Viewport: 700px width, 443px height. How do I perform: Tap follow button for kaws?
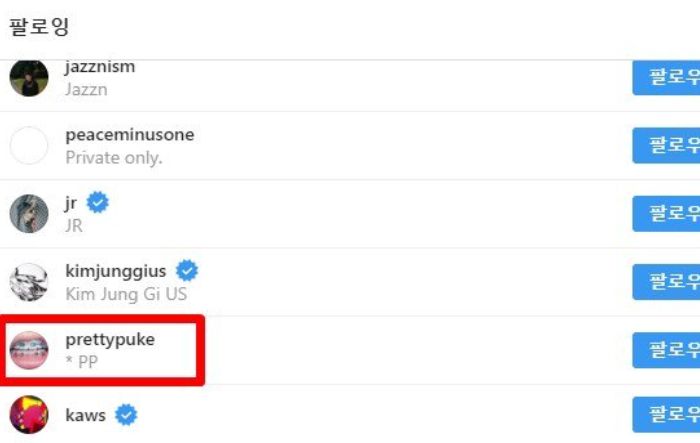[x=667, y=415]
